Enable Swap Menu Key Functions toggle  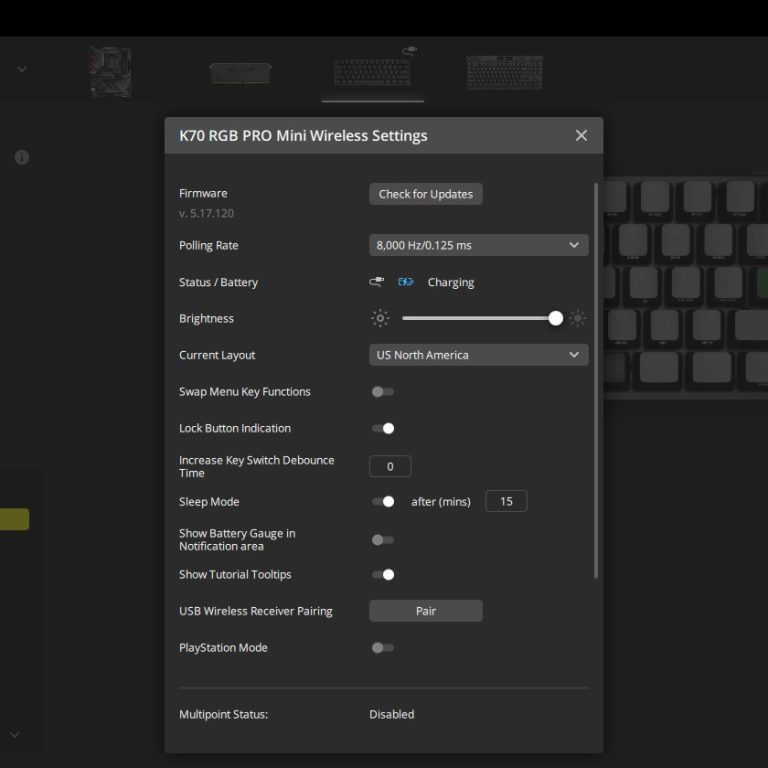tap(382, 392)
